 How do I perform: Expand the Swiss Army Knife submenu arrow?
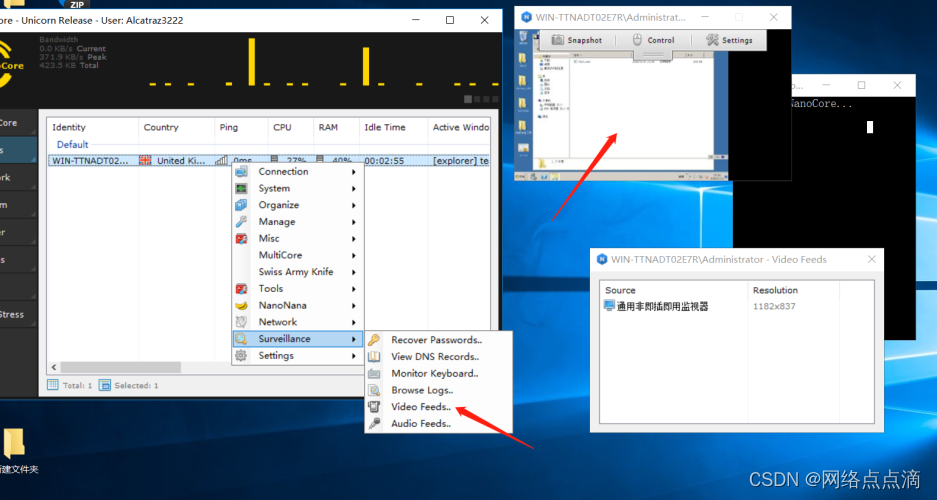[x=354, y=272]
